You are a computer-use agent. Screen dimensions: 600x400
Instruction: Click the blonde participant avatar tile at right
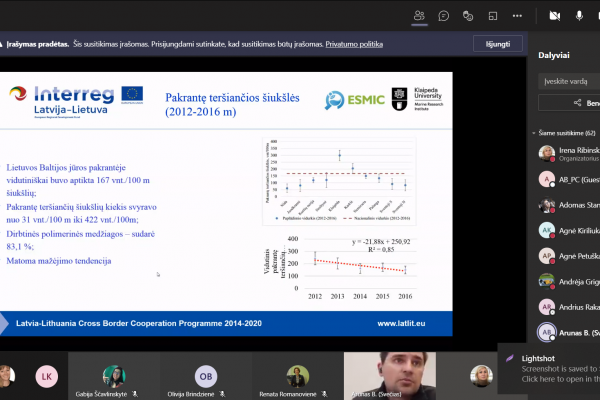tap(481, 376)
